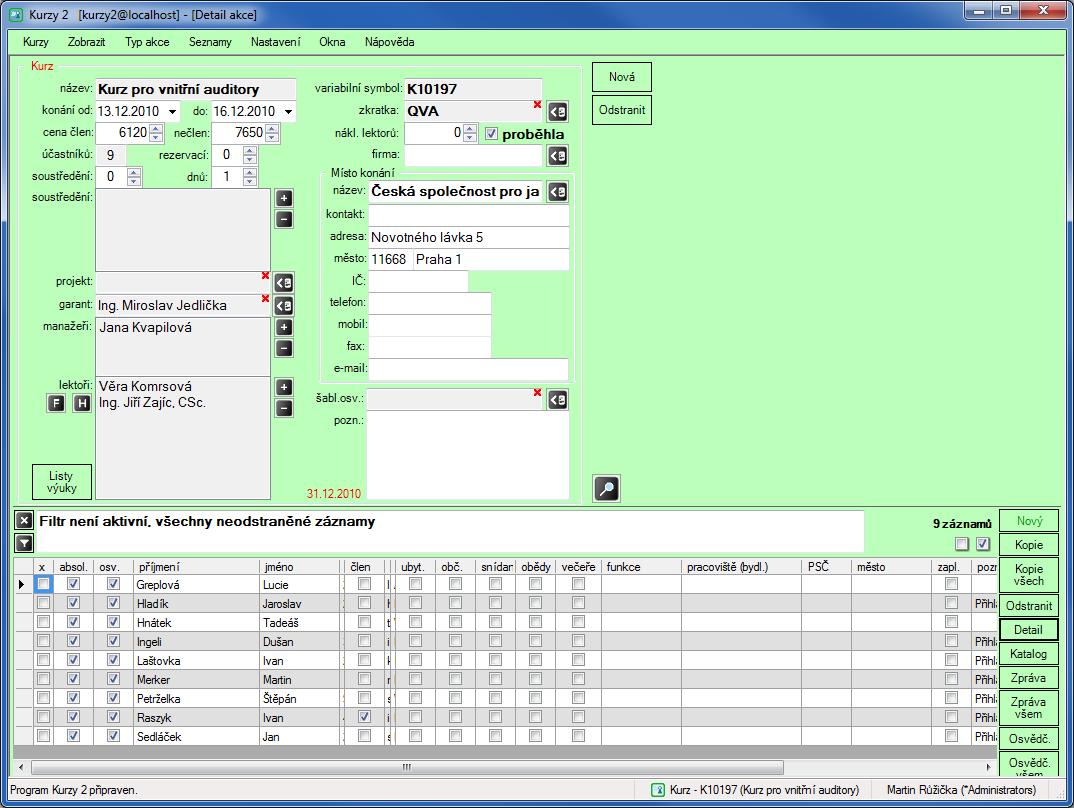
Task: Remove a lektor with minus icon
Action: (x=284, y=409)
